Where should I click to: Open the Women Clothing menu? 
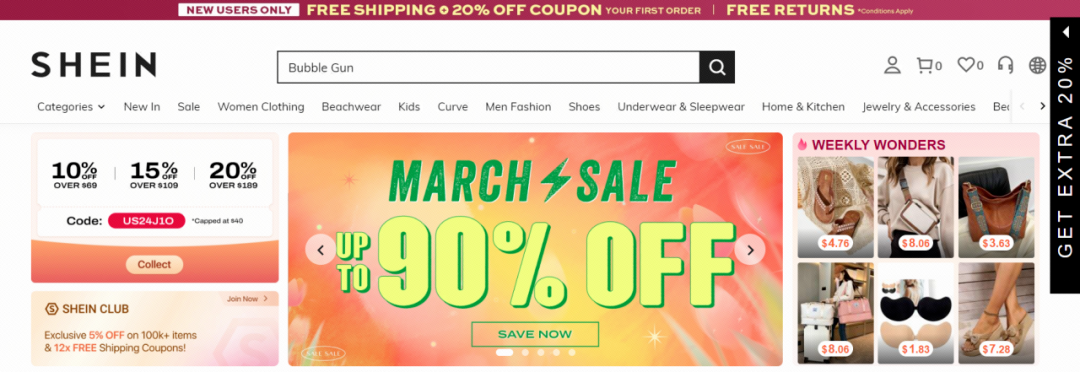261,107
